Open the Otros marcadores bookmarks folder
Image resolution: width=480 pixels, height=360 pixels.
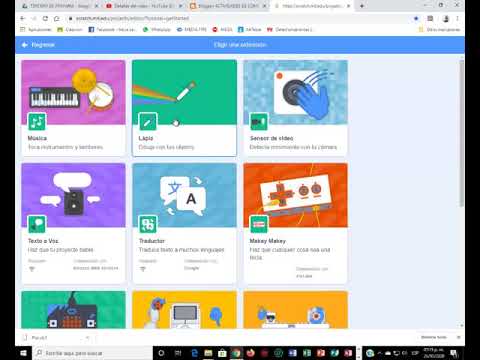tap(439, 30)
